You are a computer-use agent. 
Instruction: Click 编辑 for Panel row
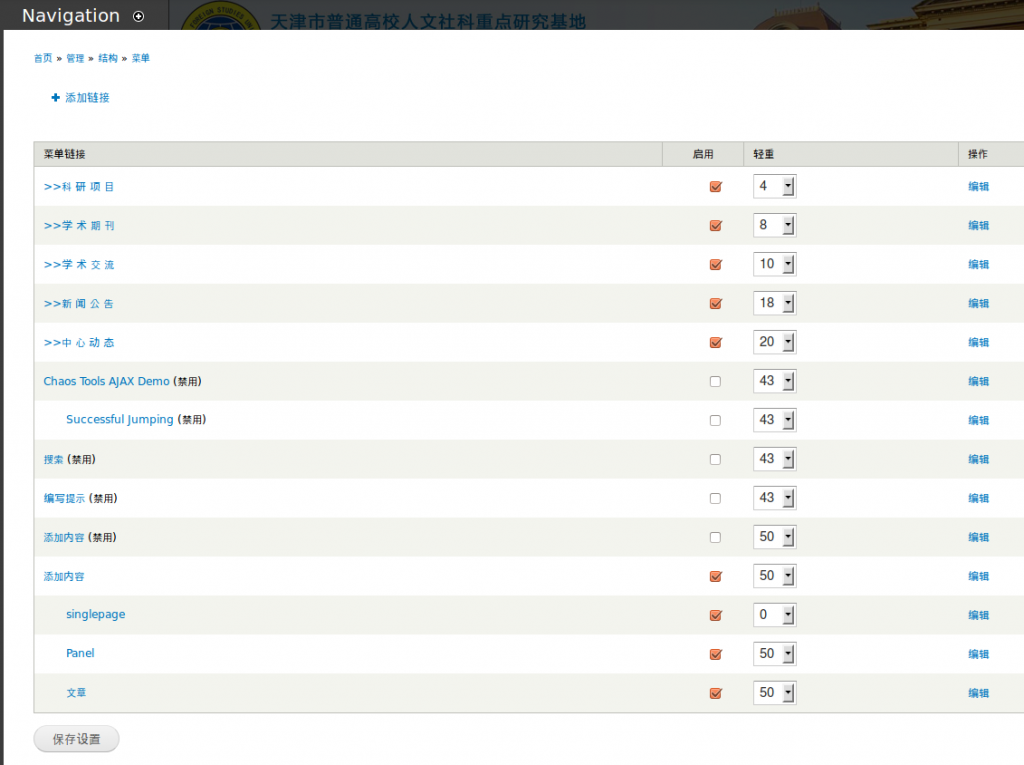tap(978, 654)
